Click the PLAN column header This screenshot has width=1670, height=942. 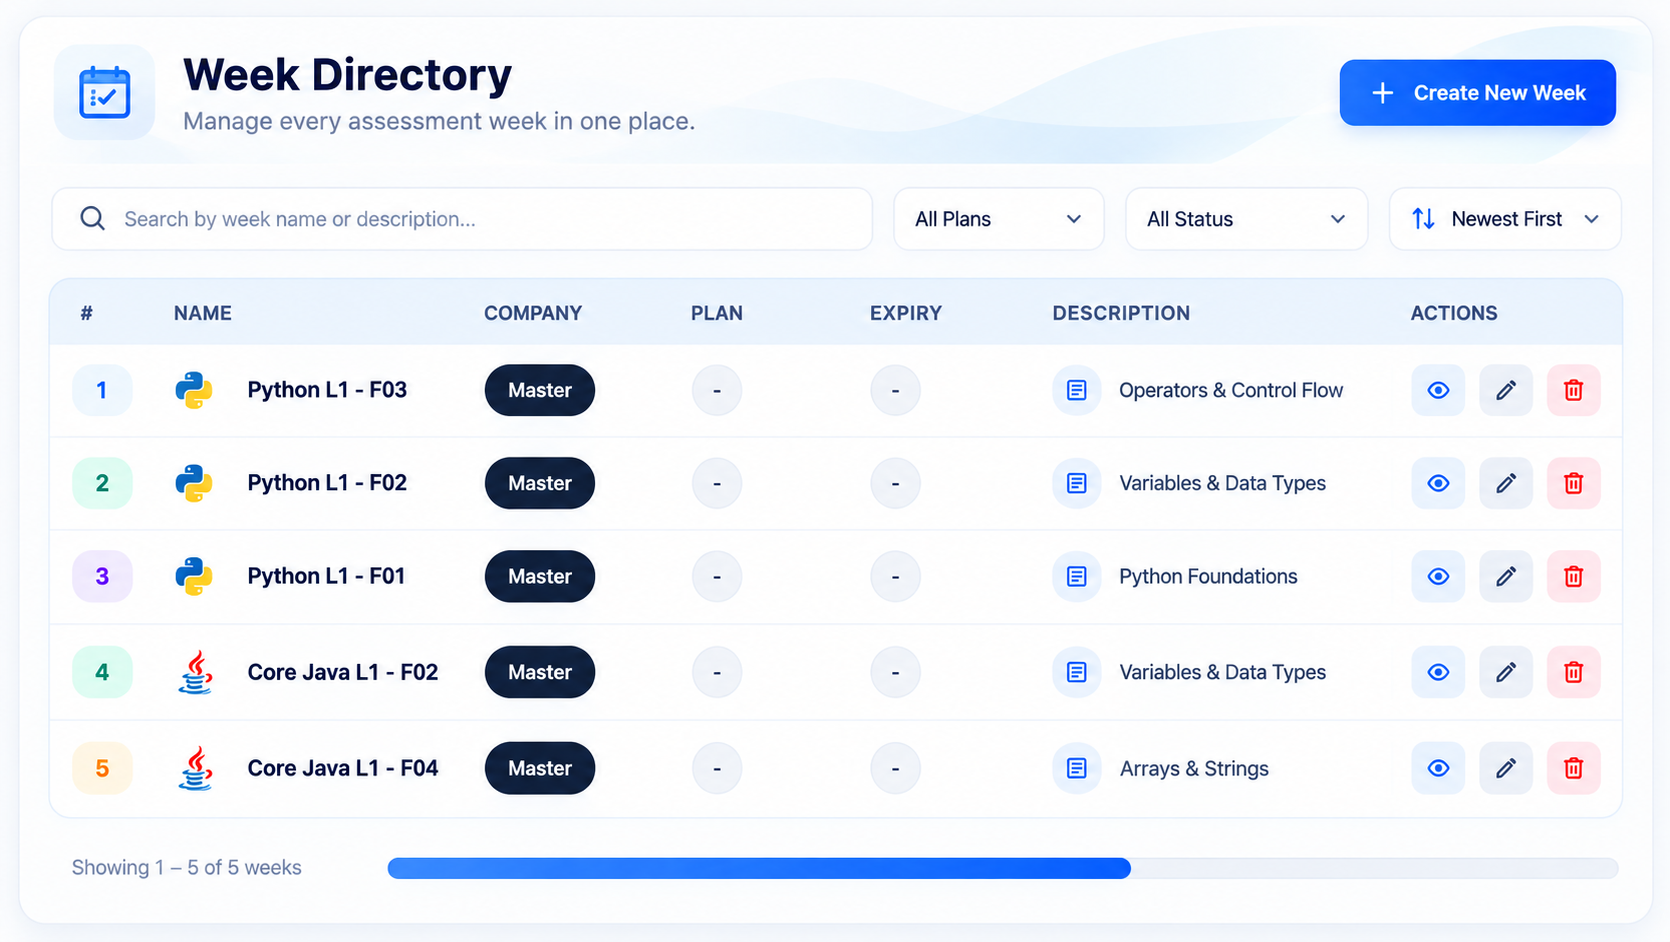[717, 313]
